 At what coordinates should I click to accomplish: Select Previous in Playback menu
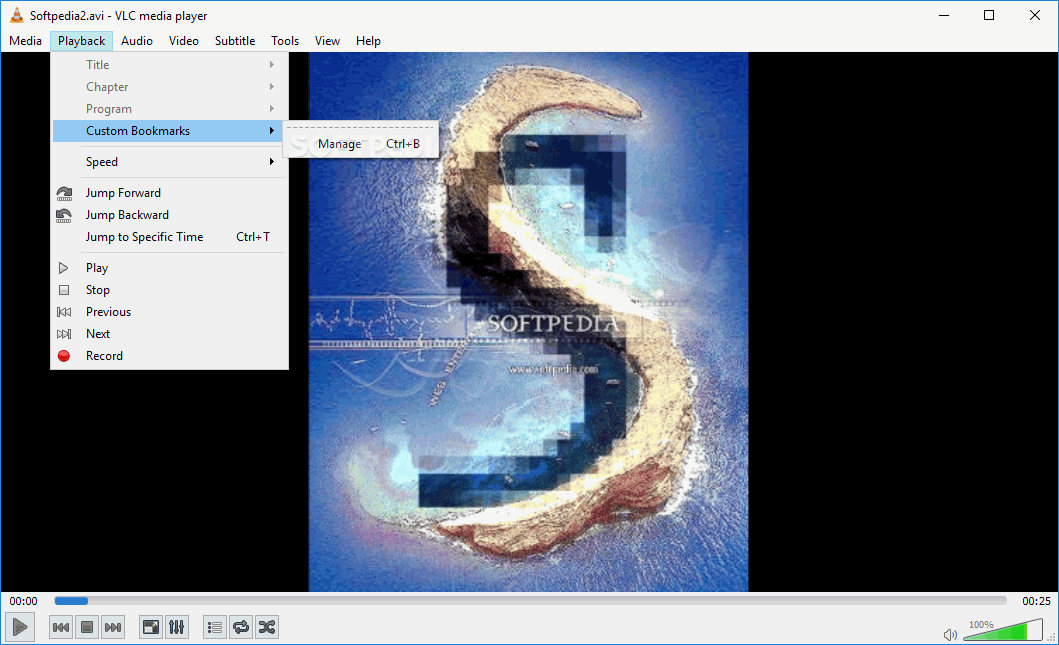[x=169, y=312]
